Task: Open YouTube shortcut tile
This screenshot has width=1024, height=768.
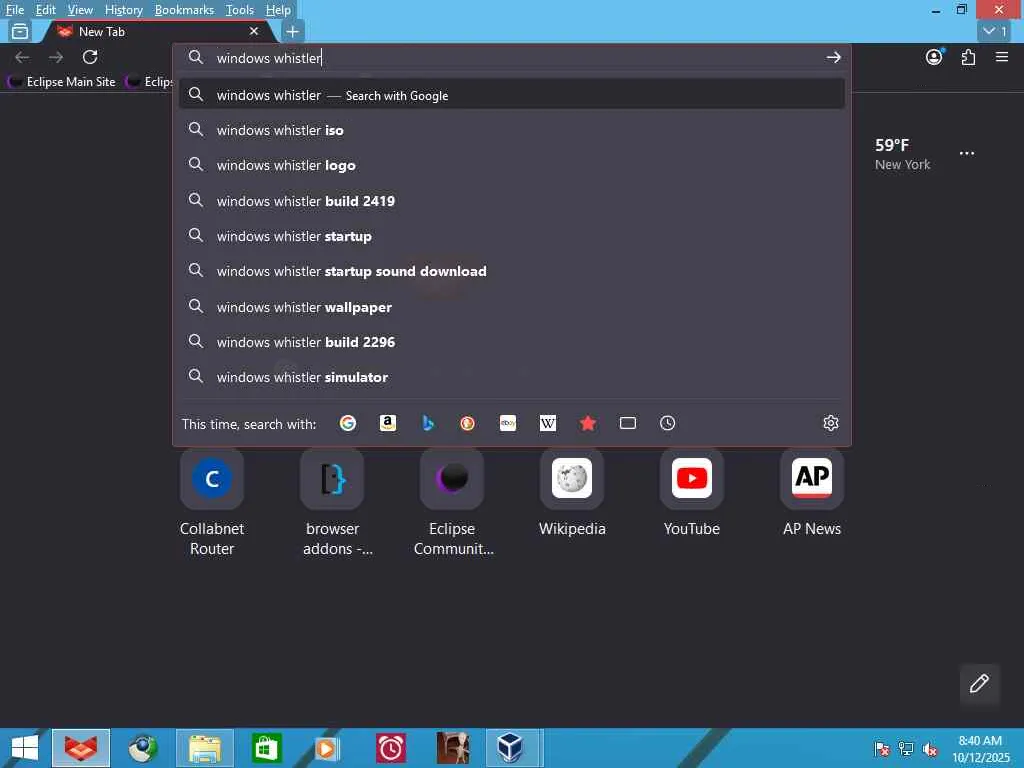Action: 692,494
